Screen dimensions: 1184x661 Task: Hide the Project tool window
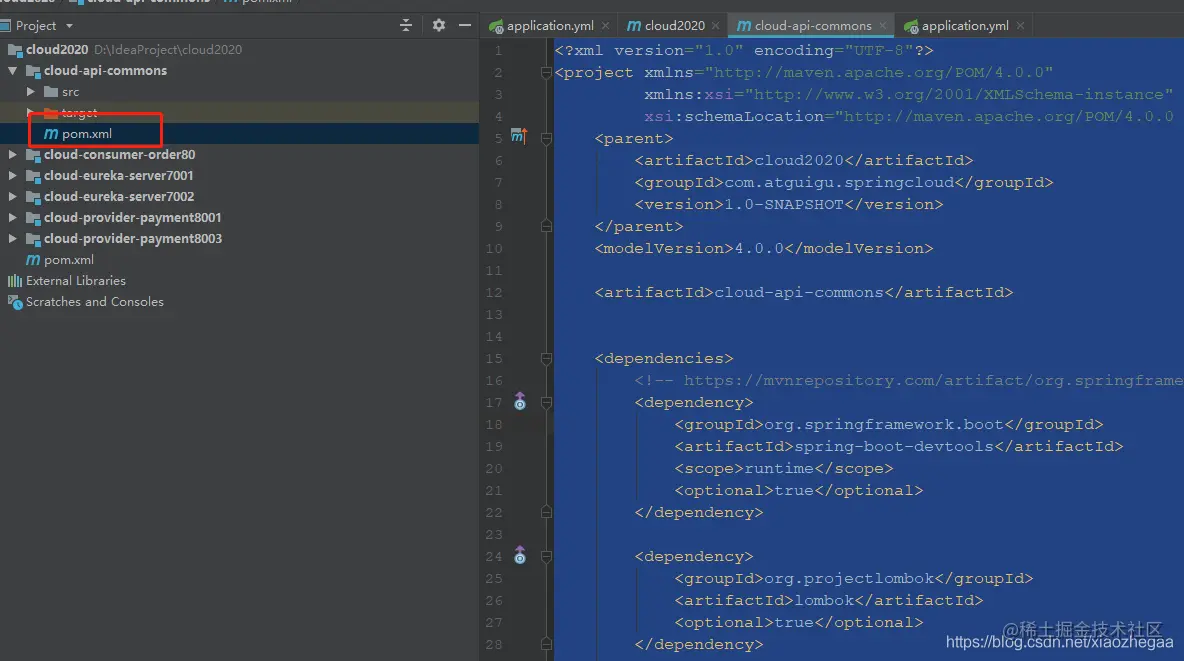pos(465,26)
